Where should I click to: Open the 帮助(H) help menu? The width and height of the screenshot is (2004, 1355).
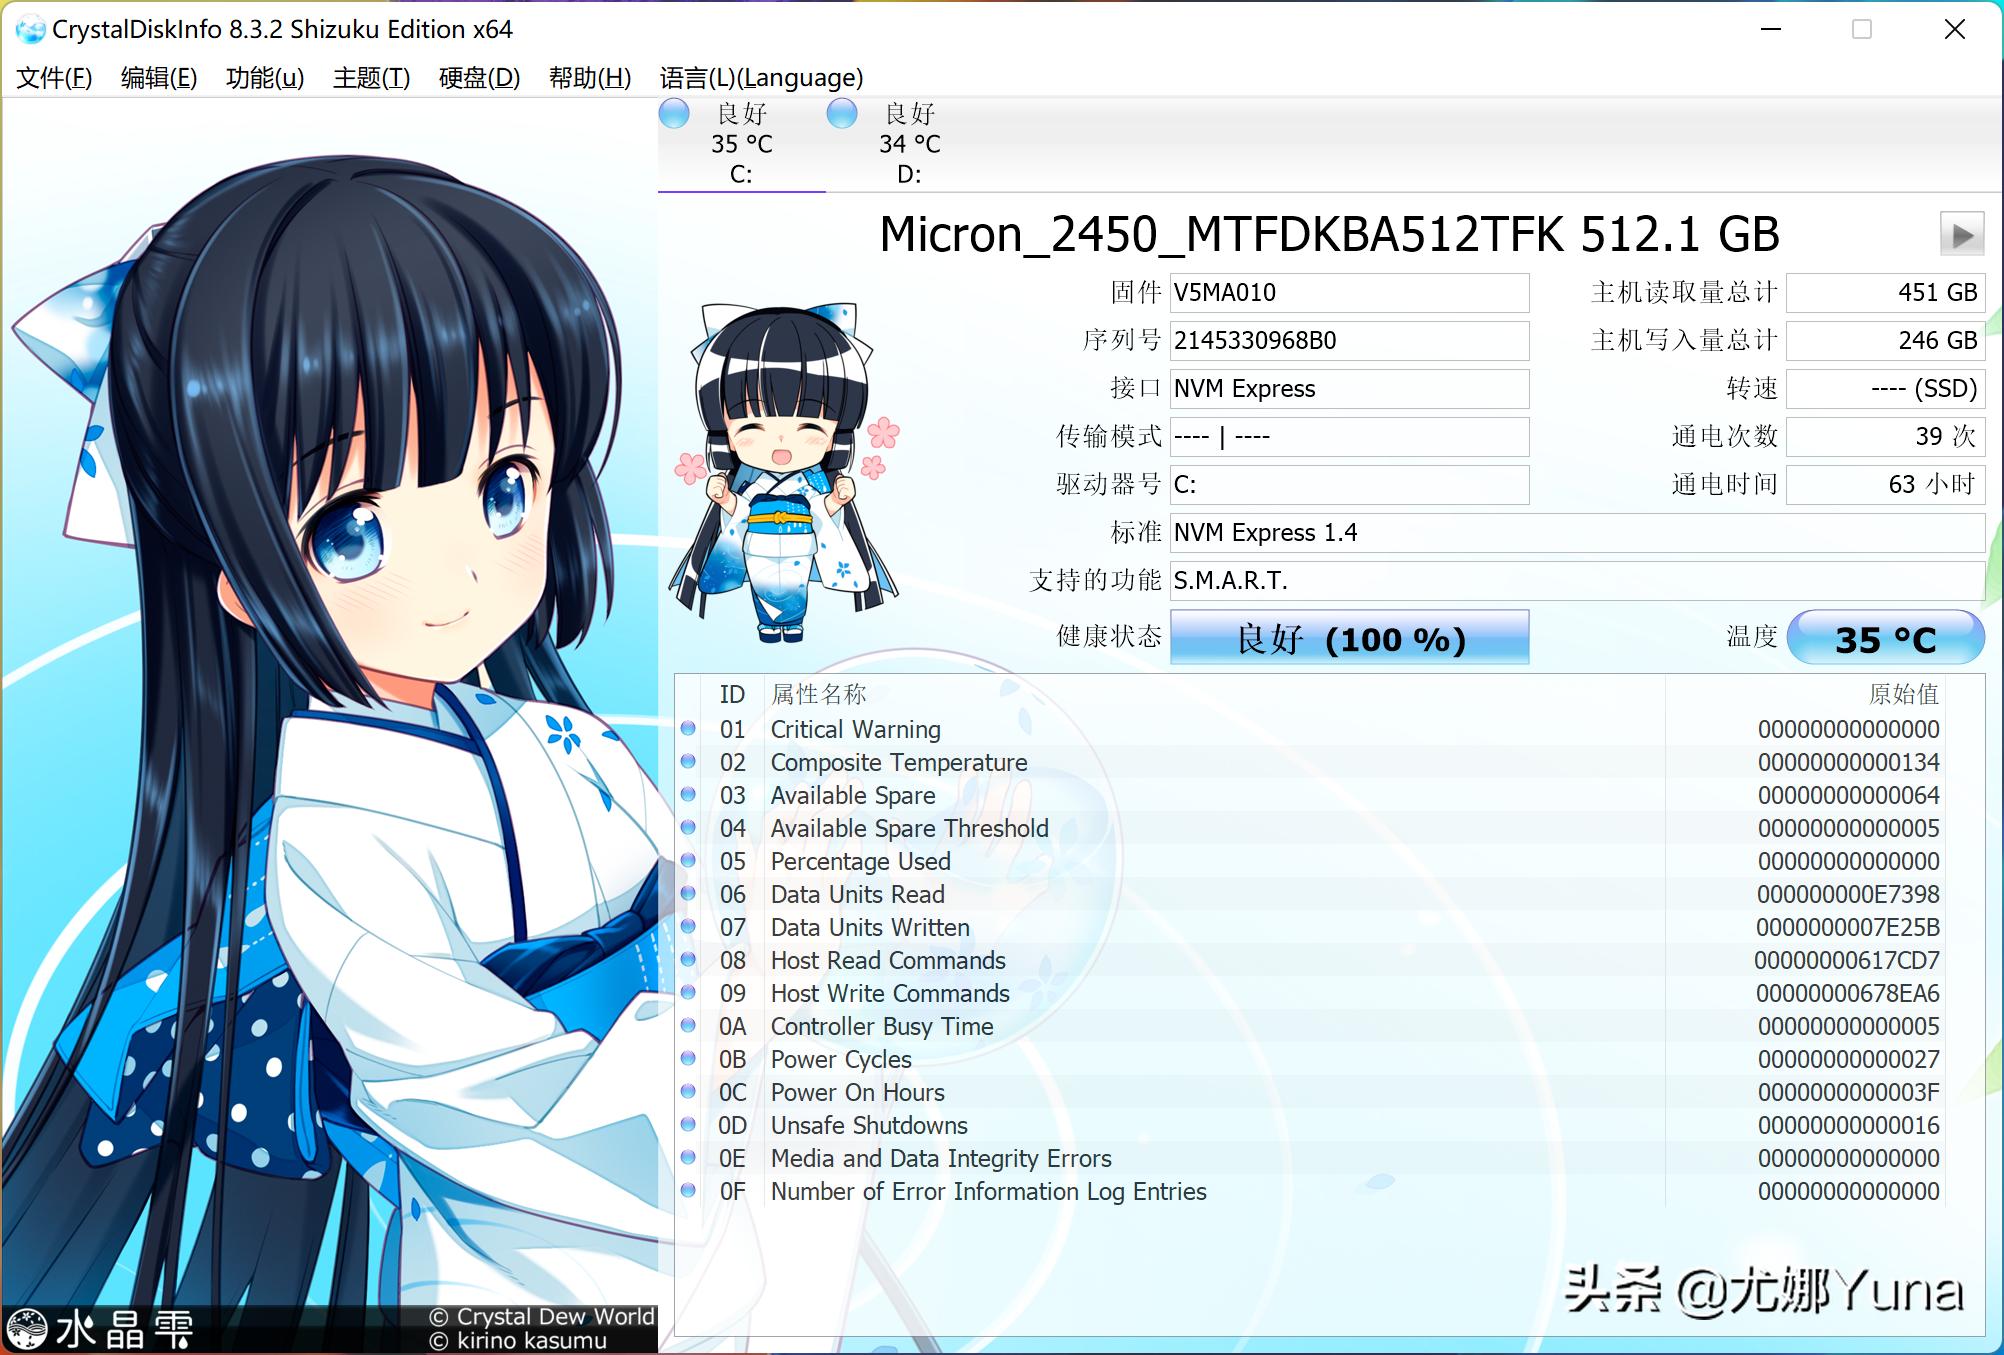pos(589,78)
